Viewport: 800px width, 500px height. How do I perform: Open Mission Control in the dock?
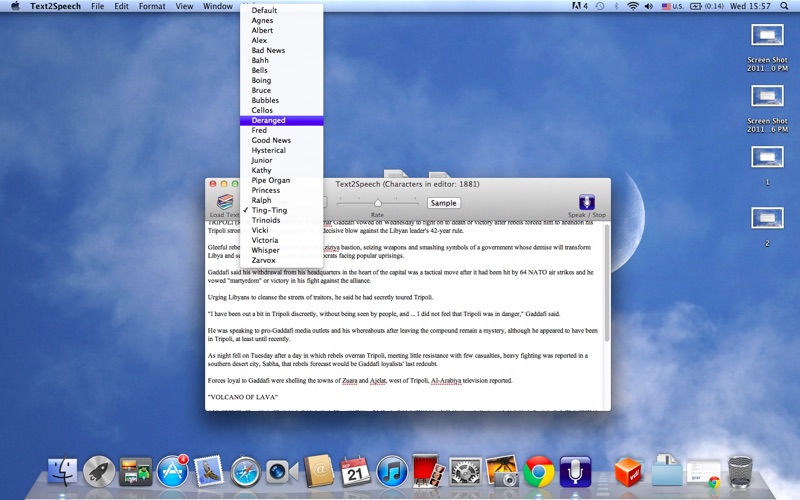(x=136, y=471)
